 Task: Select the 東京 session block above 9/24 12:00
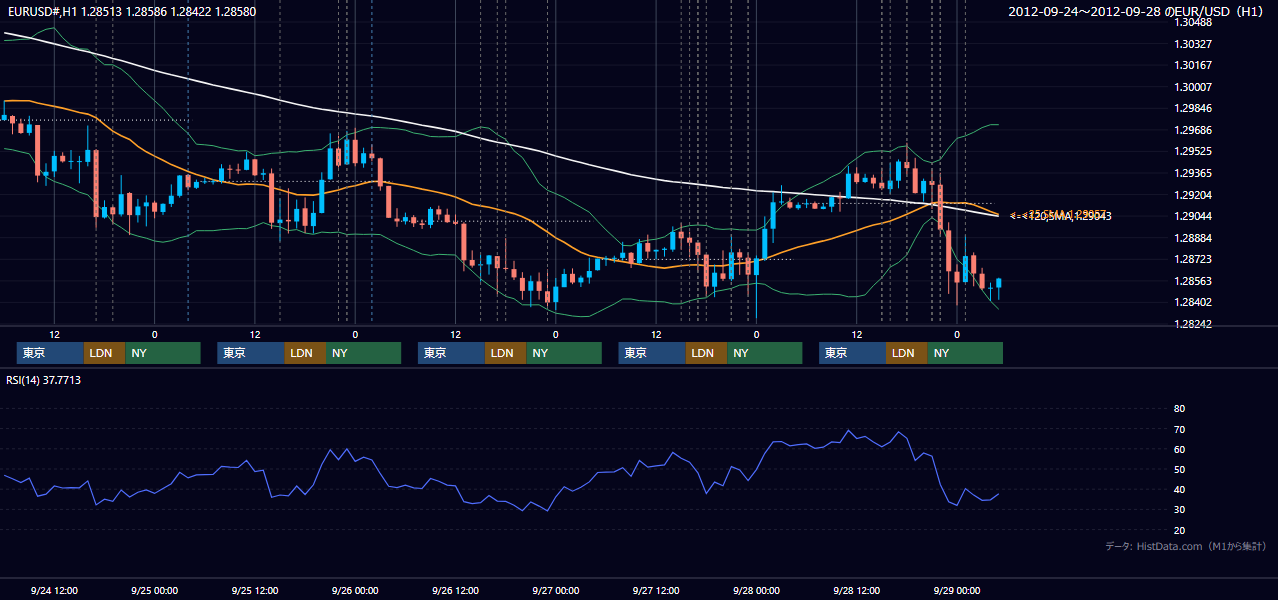tap(50, 353)
